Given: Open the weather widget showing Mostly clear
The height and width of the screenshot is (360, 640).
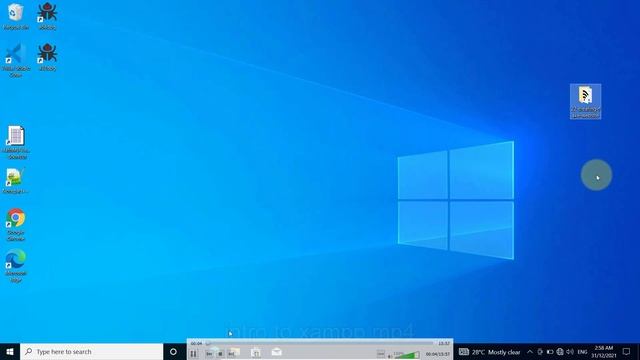Looking at the screenshot, I should click(496, 352).
